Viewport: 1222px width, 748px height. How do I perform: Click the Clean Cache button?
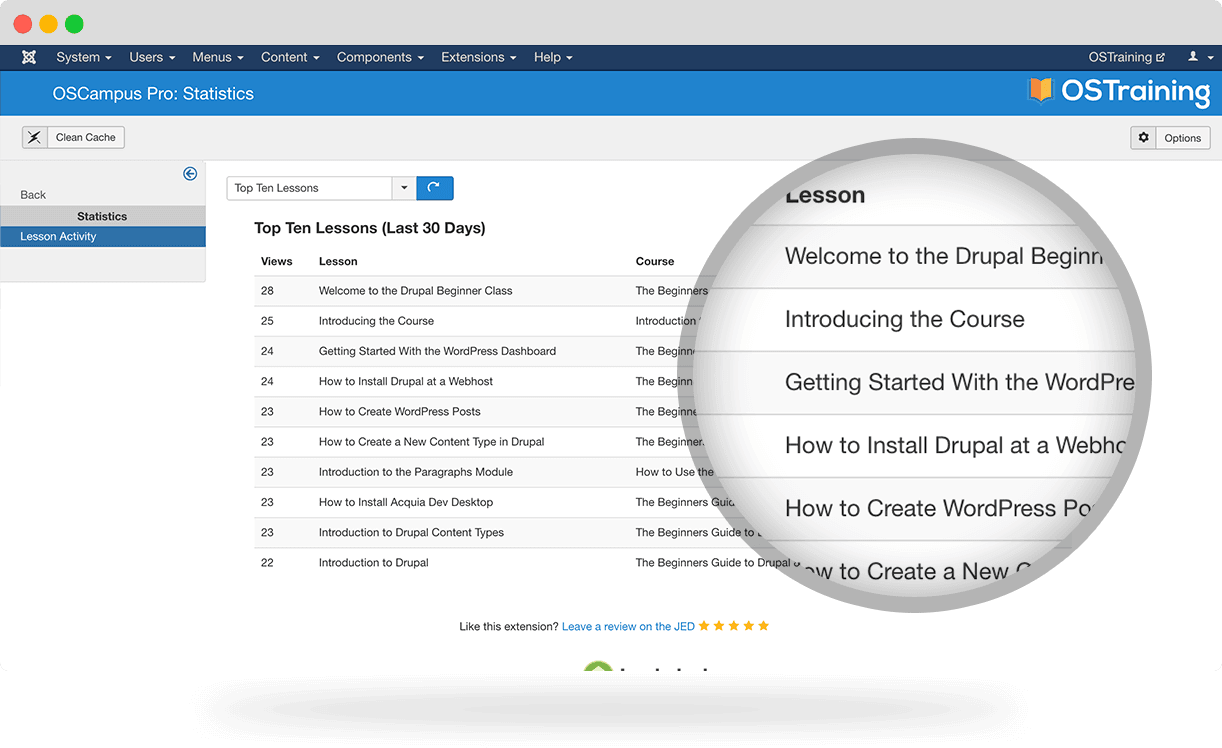[74, 137]
